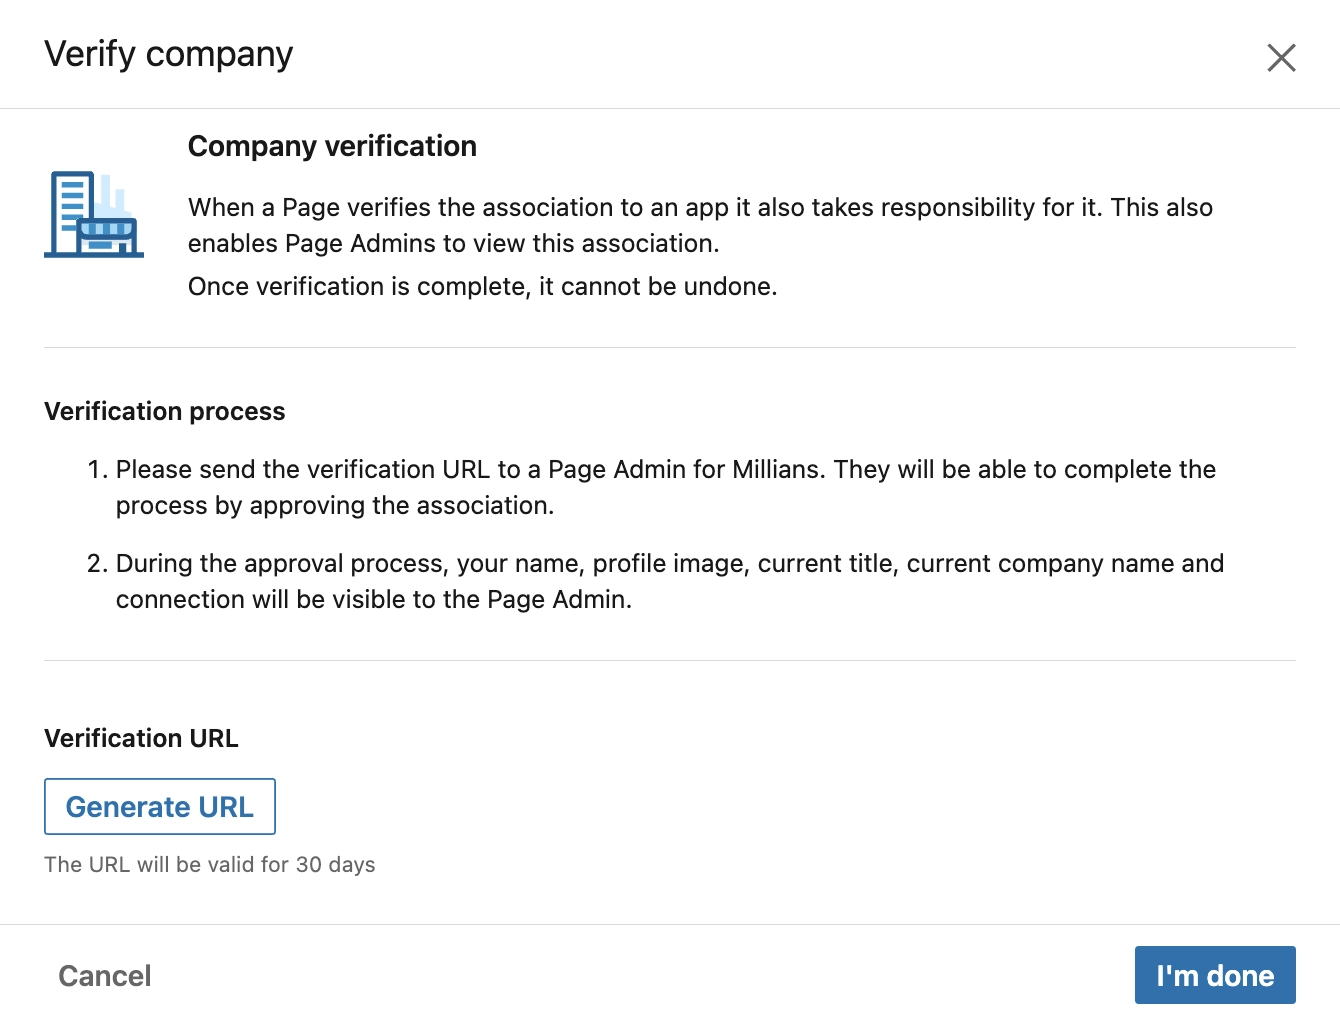The image size is (1340, 1026).
Task: Click 'Once verification is complete, it cannot be undone.'
Action: [483, 286]
